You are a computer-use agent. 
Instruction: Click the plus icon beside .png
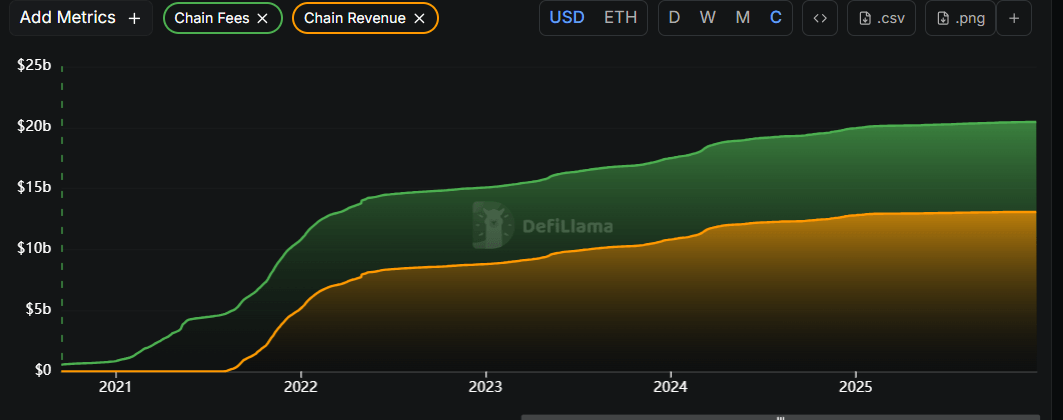1013,18
